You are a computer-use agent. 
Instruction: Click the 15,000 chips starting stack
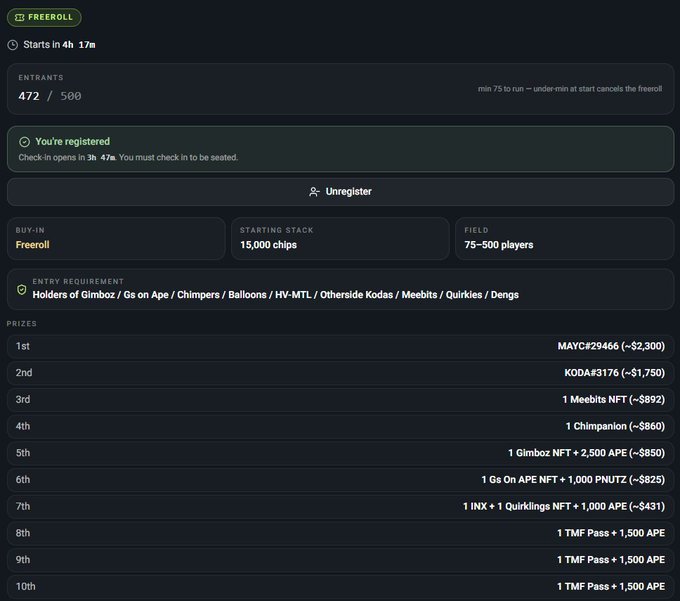pyautogui.click(x=268, y=245)
